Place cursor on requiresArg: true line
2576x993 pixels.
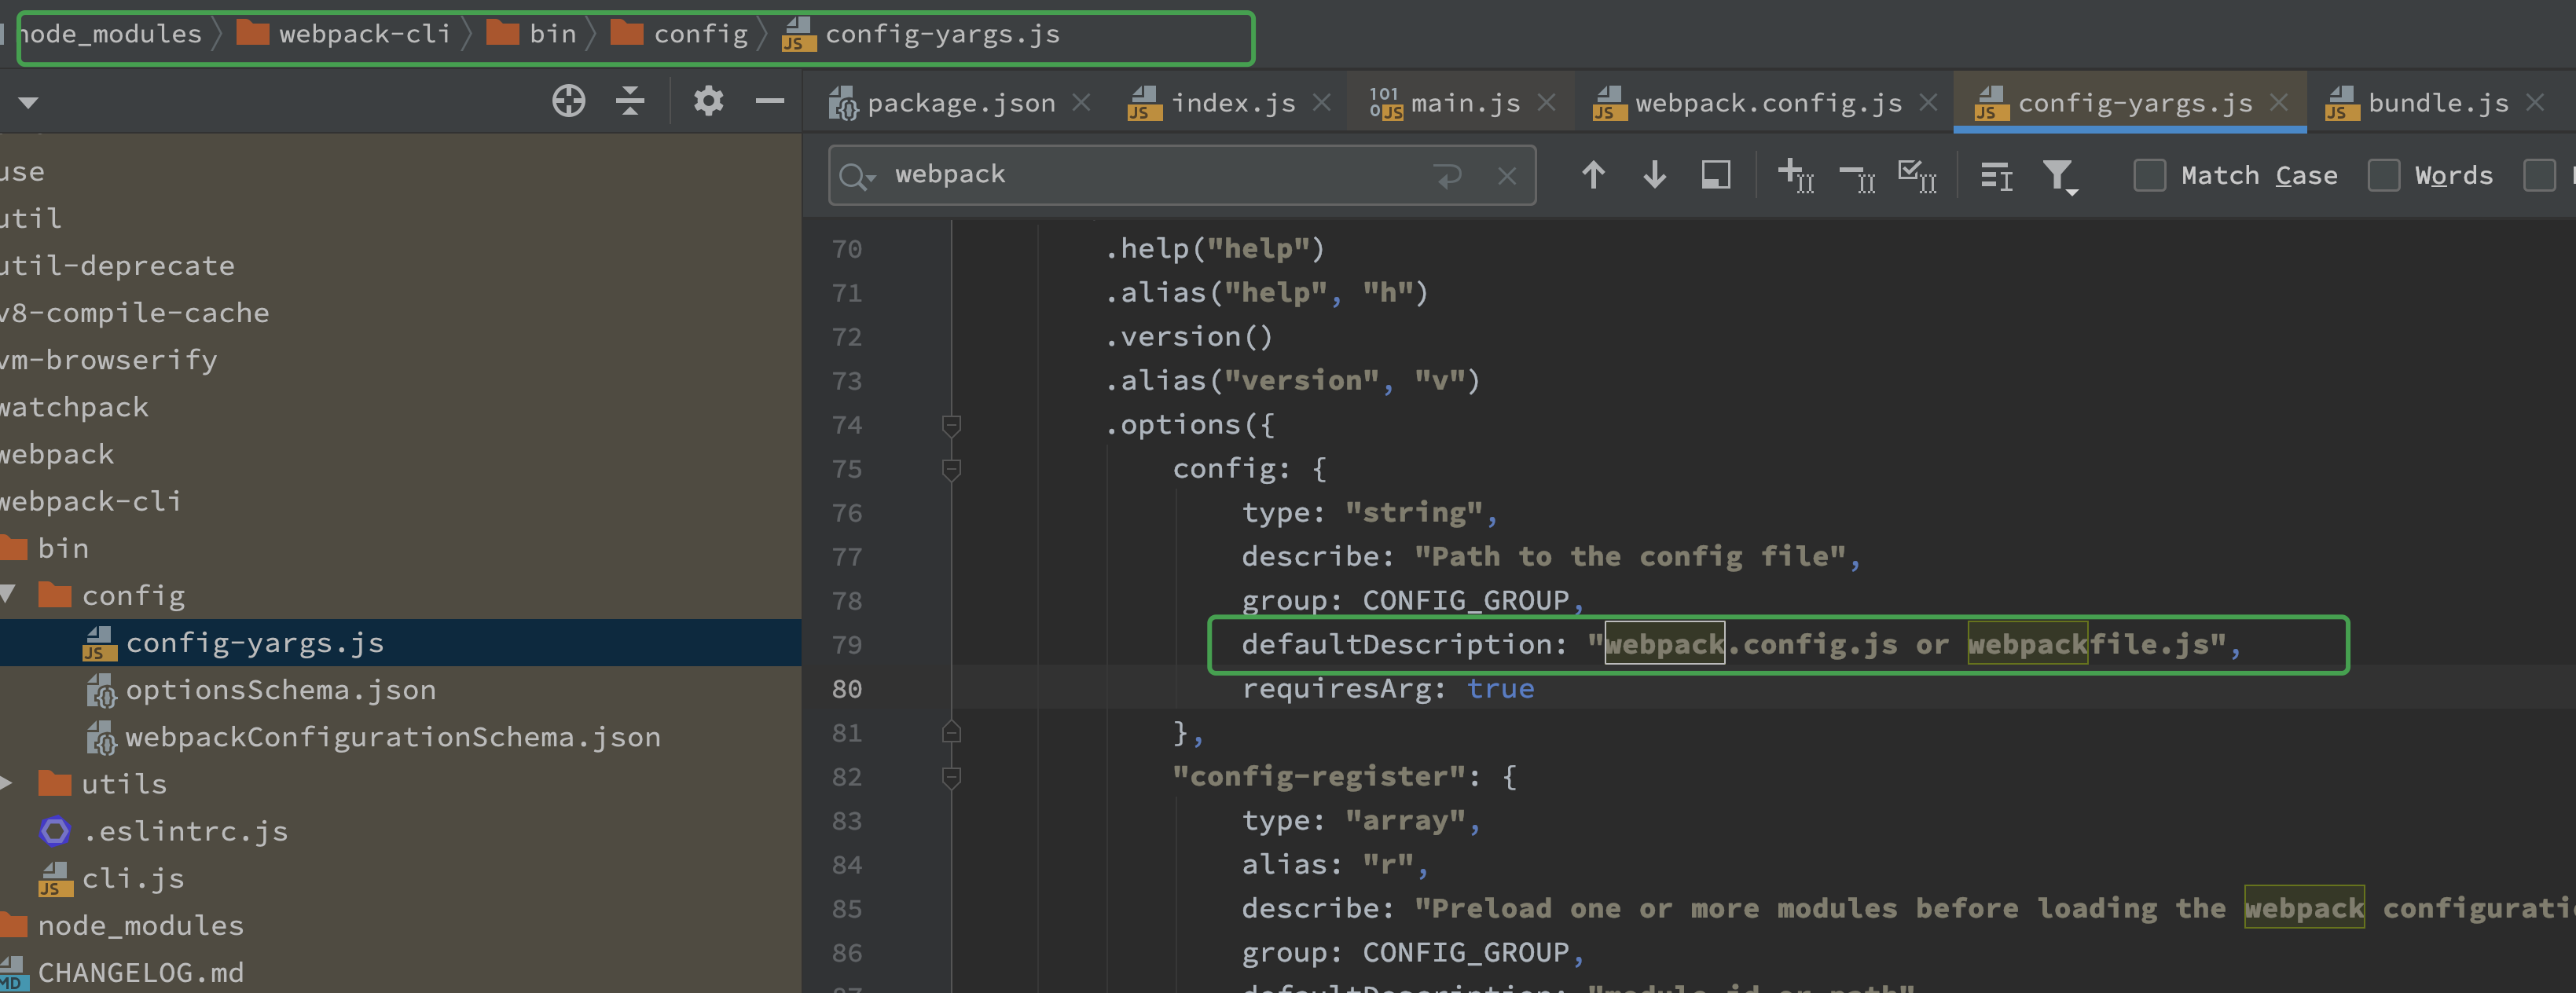1388,688
